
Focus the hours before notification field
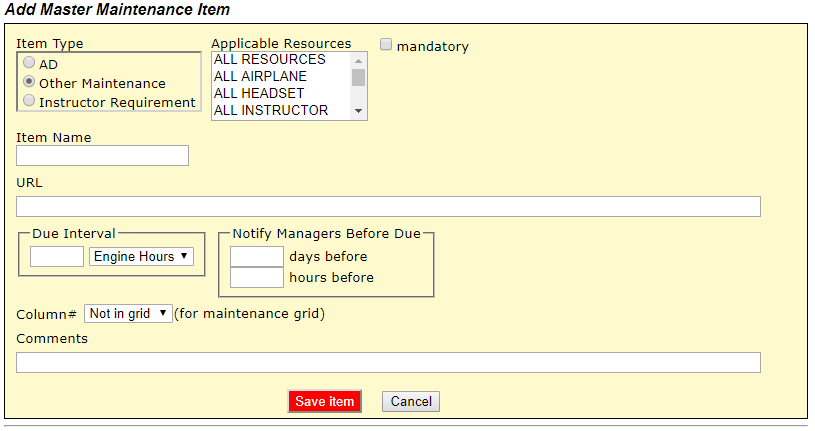(257, 278)
